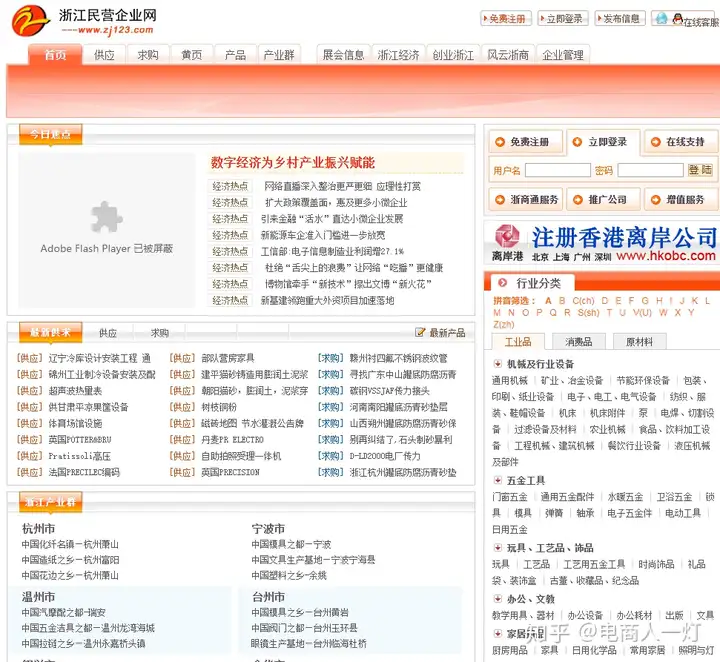Click the Zhejiang enterprise network logo

(x=30, y=21)
